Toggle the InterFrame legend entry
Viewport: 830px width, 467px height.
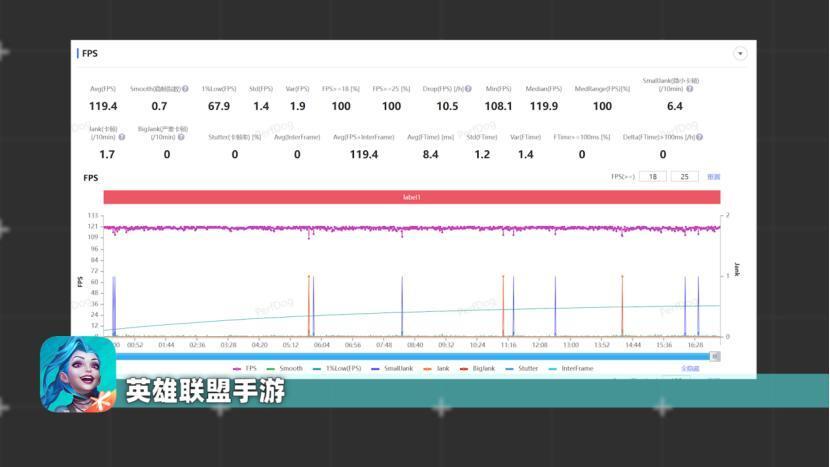click(571, 369)
